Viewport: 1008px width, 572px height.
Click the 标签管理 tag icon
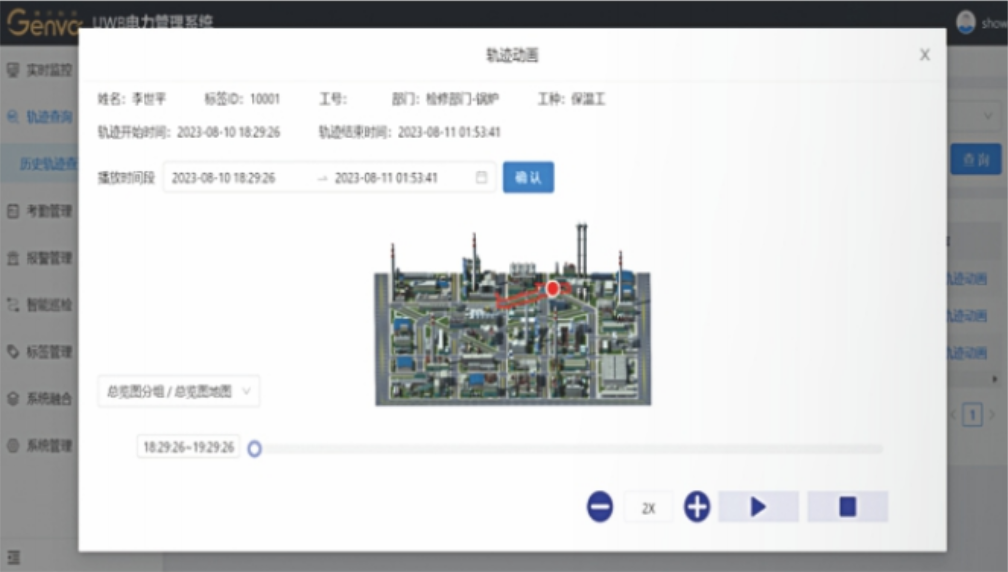pos(13,352)
